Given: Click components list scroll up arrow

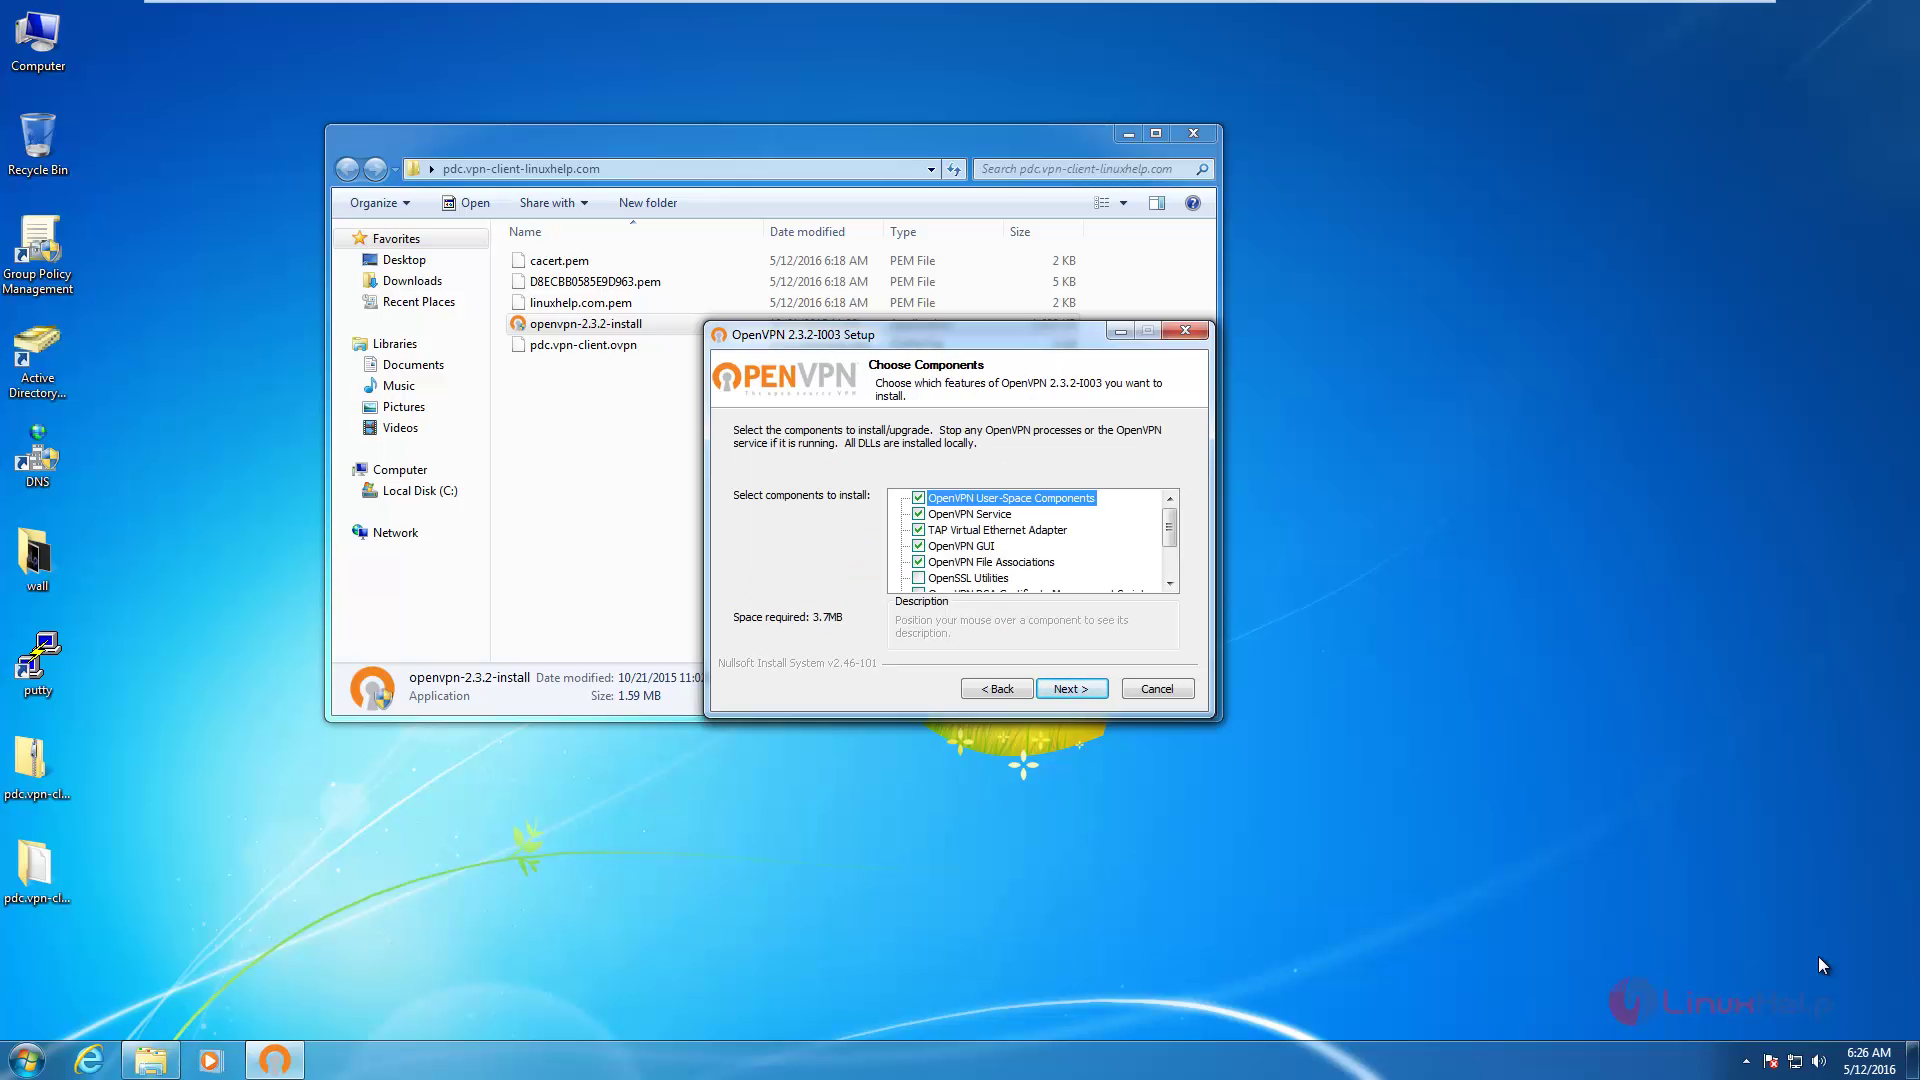Looking at the screenshot, I should 1169,498.
